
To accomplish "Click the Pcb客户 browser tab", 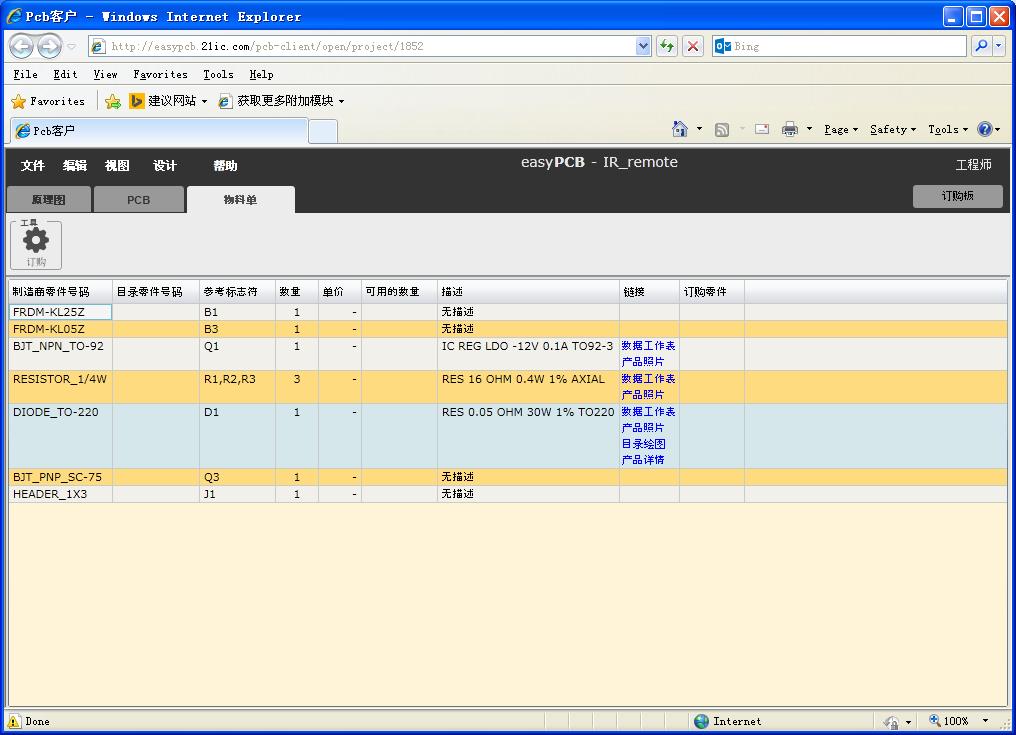I will pos(159,131).
